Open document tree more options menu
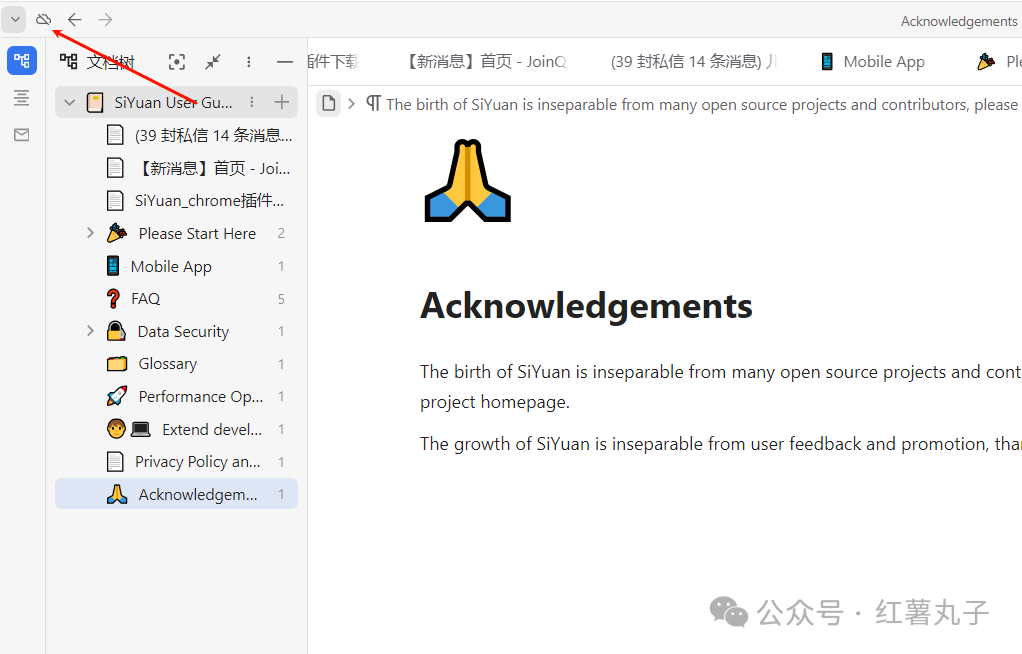 pos(249,62)
